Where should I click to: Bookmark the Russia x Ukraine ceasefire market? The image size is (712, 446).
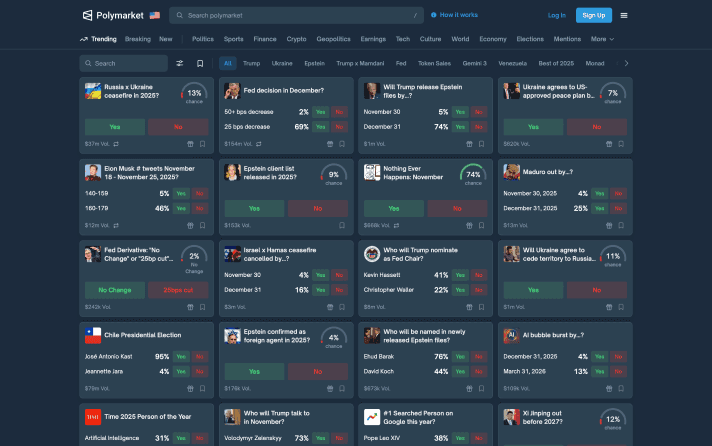pyautogui.click(x=203, y=144)
